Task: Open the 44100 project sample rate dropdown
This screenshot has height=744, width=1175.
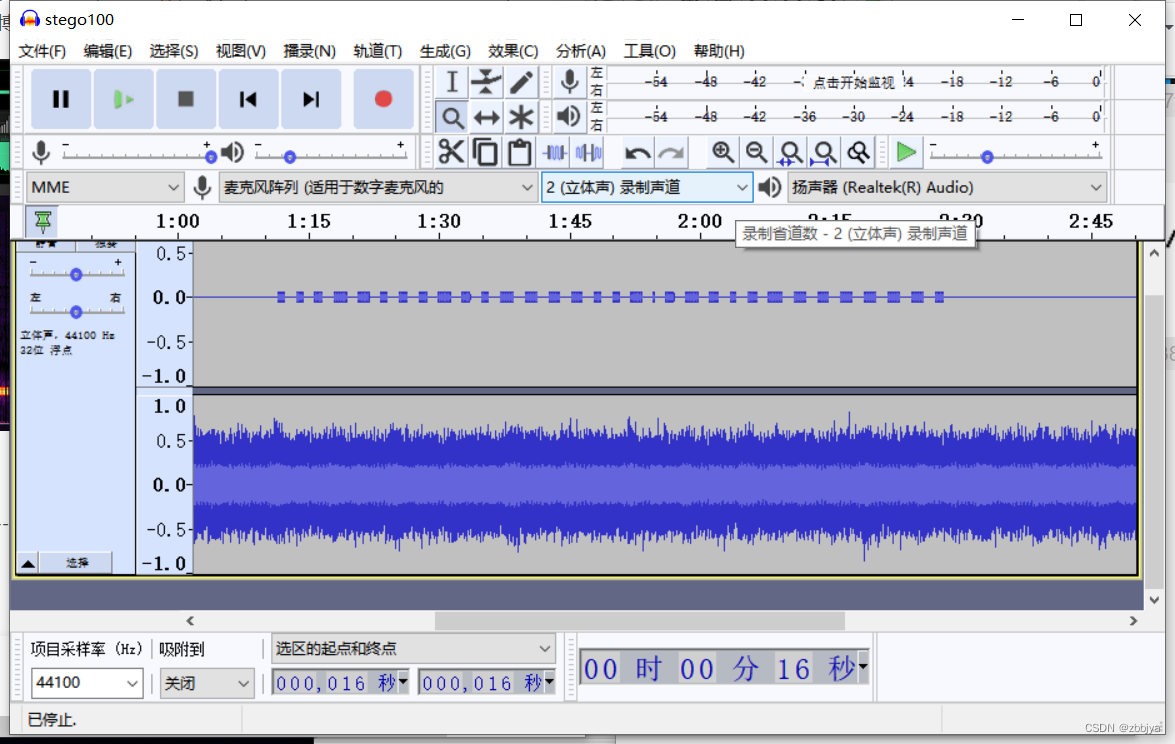Action: (x=87, y=683)
